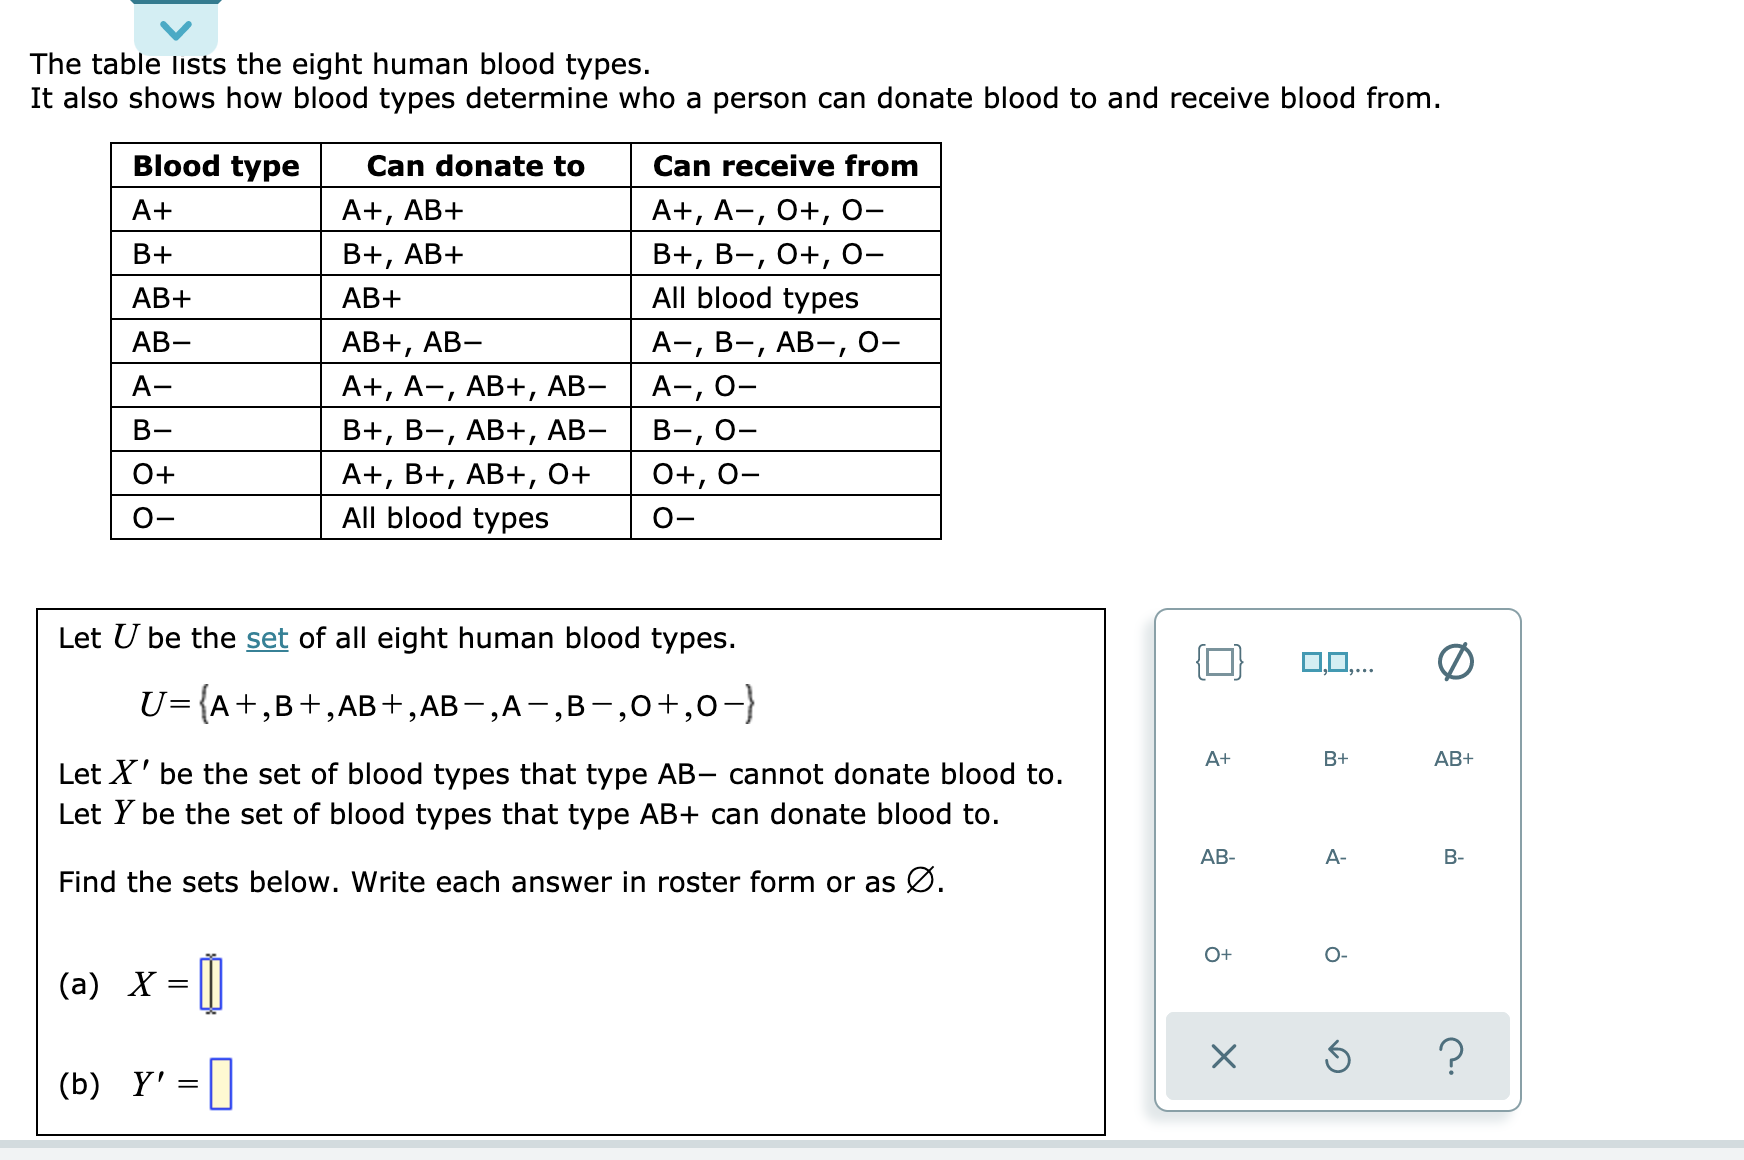
Task: Pick O+ from the answer palette
Action: tap(1217, 955)
